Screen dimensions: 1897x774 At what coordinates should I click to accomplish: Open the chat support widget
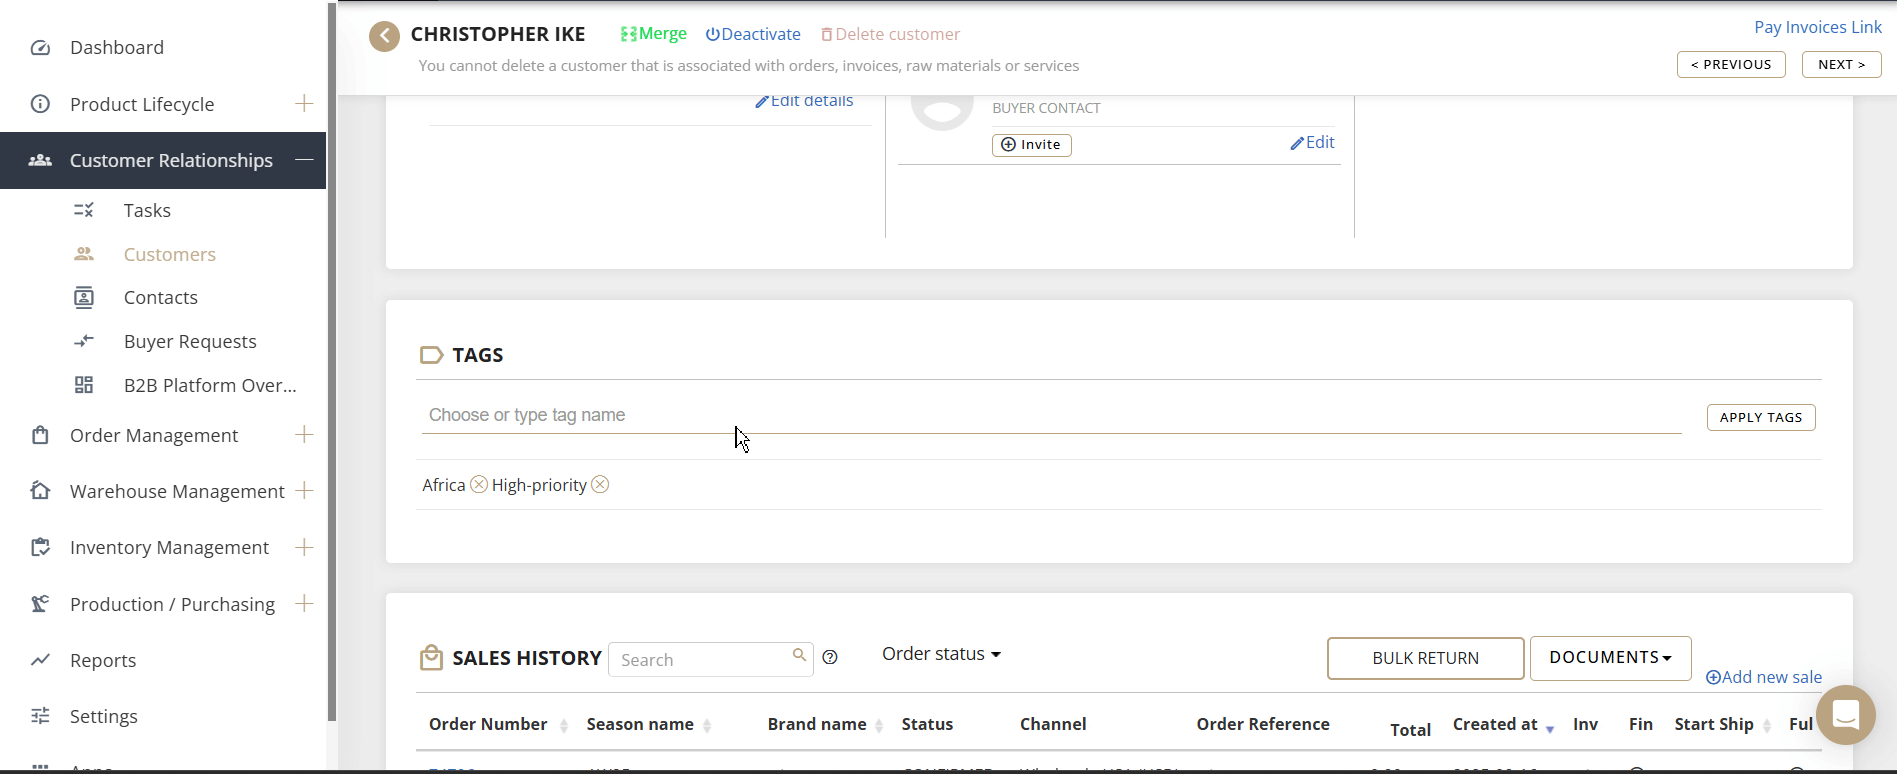click(1845, 714)
